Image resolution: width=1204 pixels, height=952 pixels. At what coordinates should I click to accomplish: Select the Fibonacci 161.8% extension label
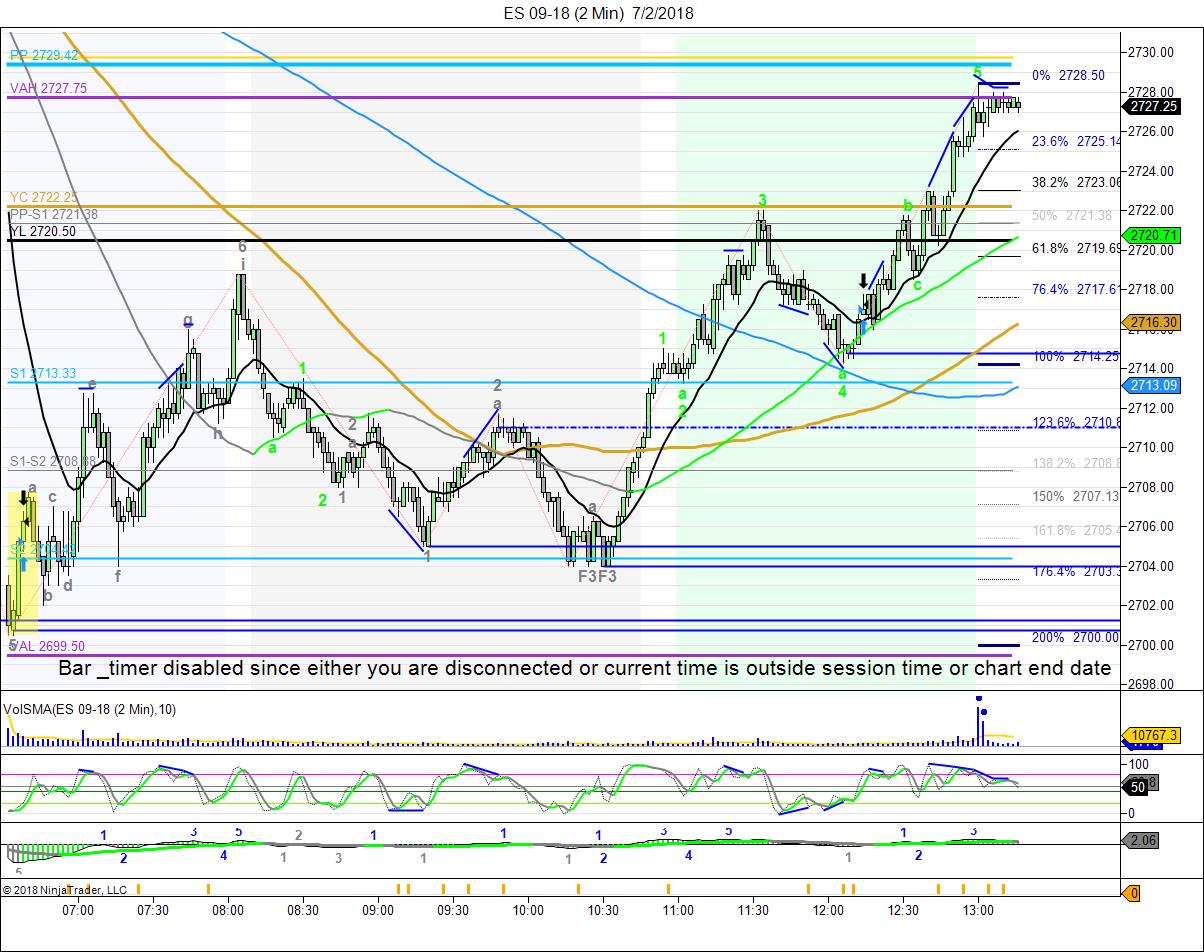[x=1075, y=531]
